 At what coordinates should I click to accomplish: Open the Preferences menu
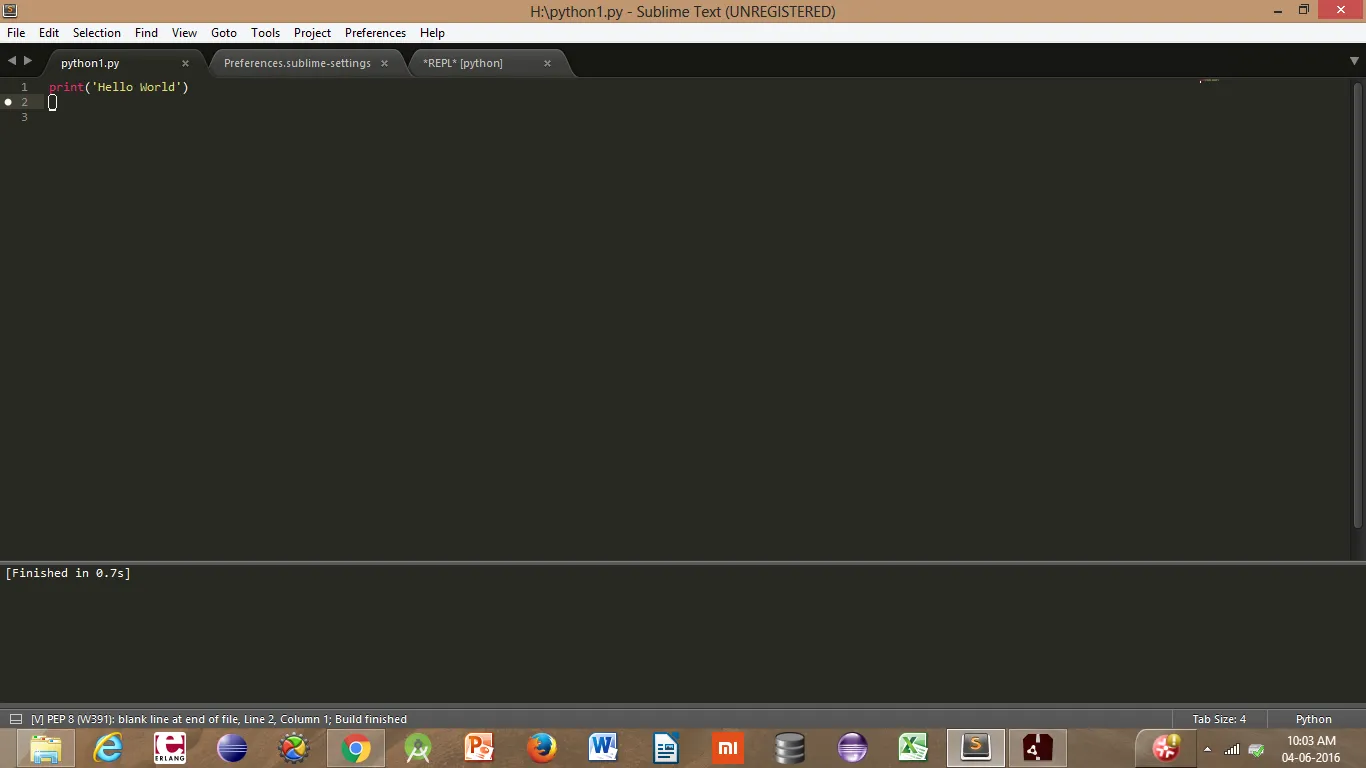point(375,33)
